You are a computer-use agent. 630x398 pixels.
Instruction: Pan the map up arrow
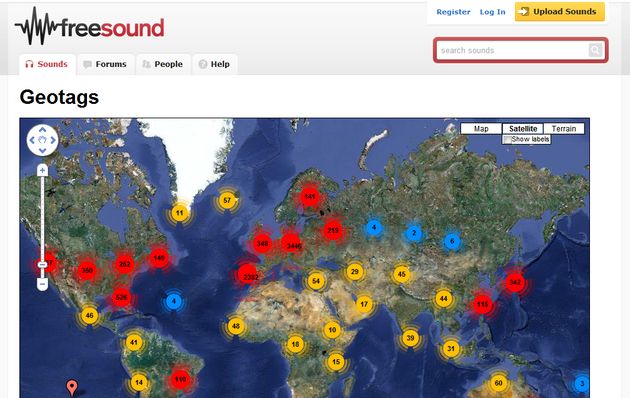point(43,130)
